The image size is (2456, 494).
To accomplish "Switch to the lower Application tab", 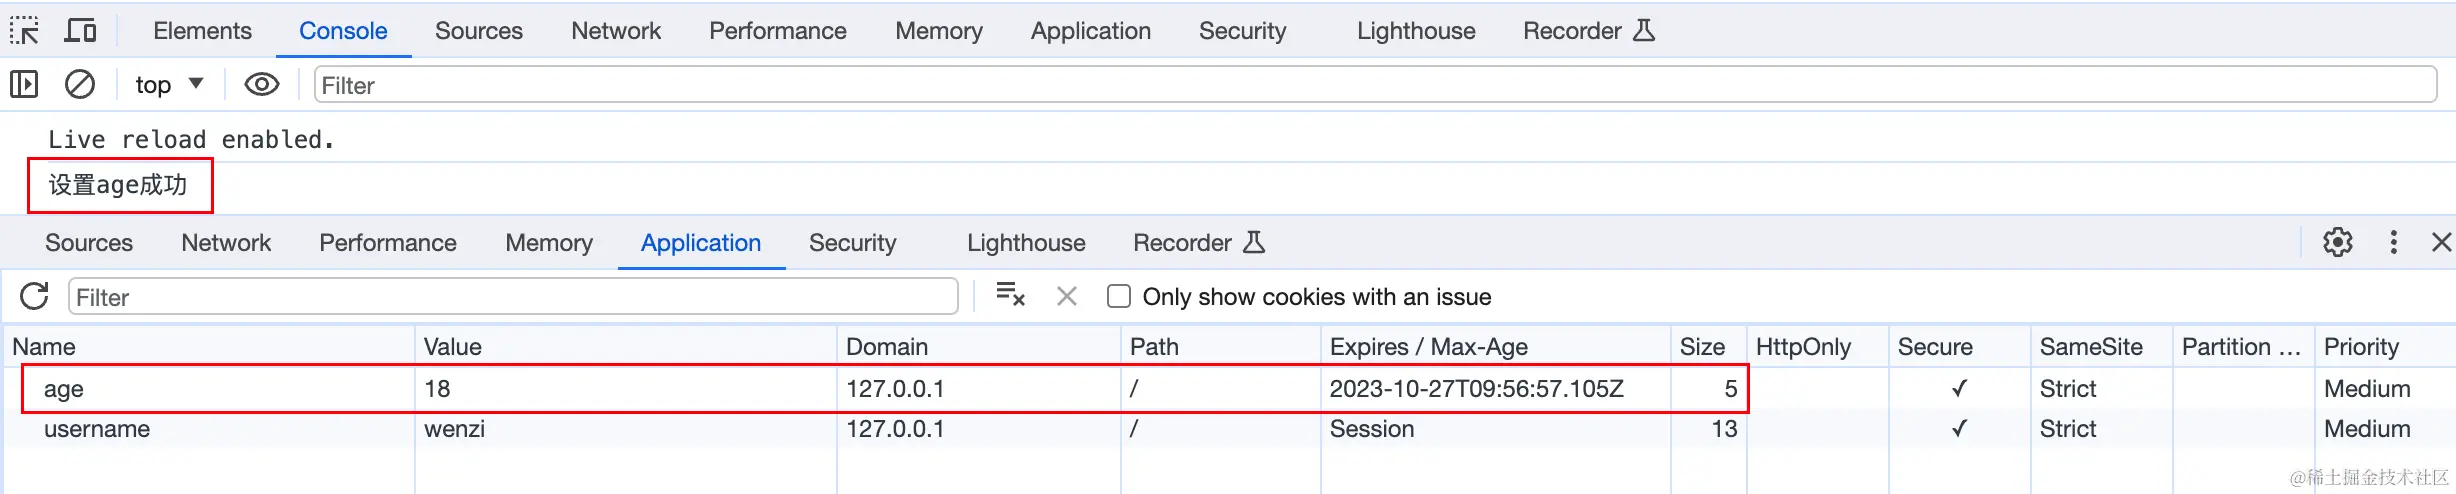I will (x=700, y=243).
